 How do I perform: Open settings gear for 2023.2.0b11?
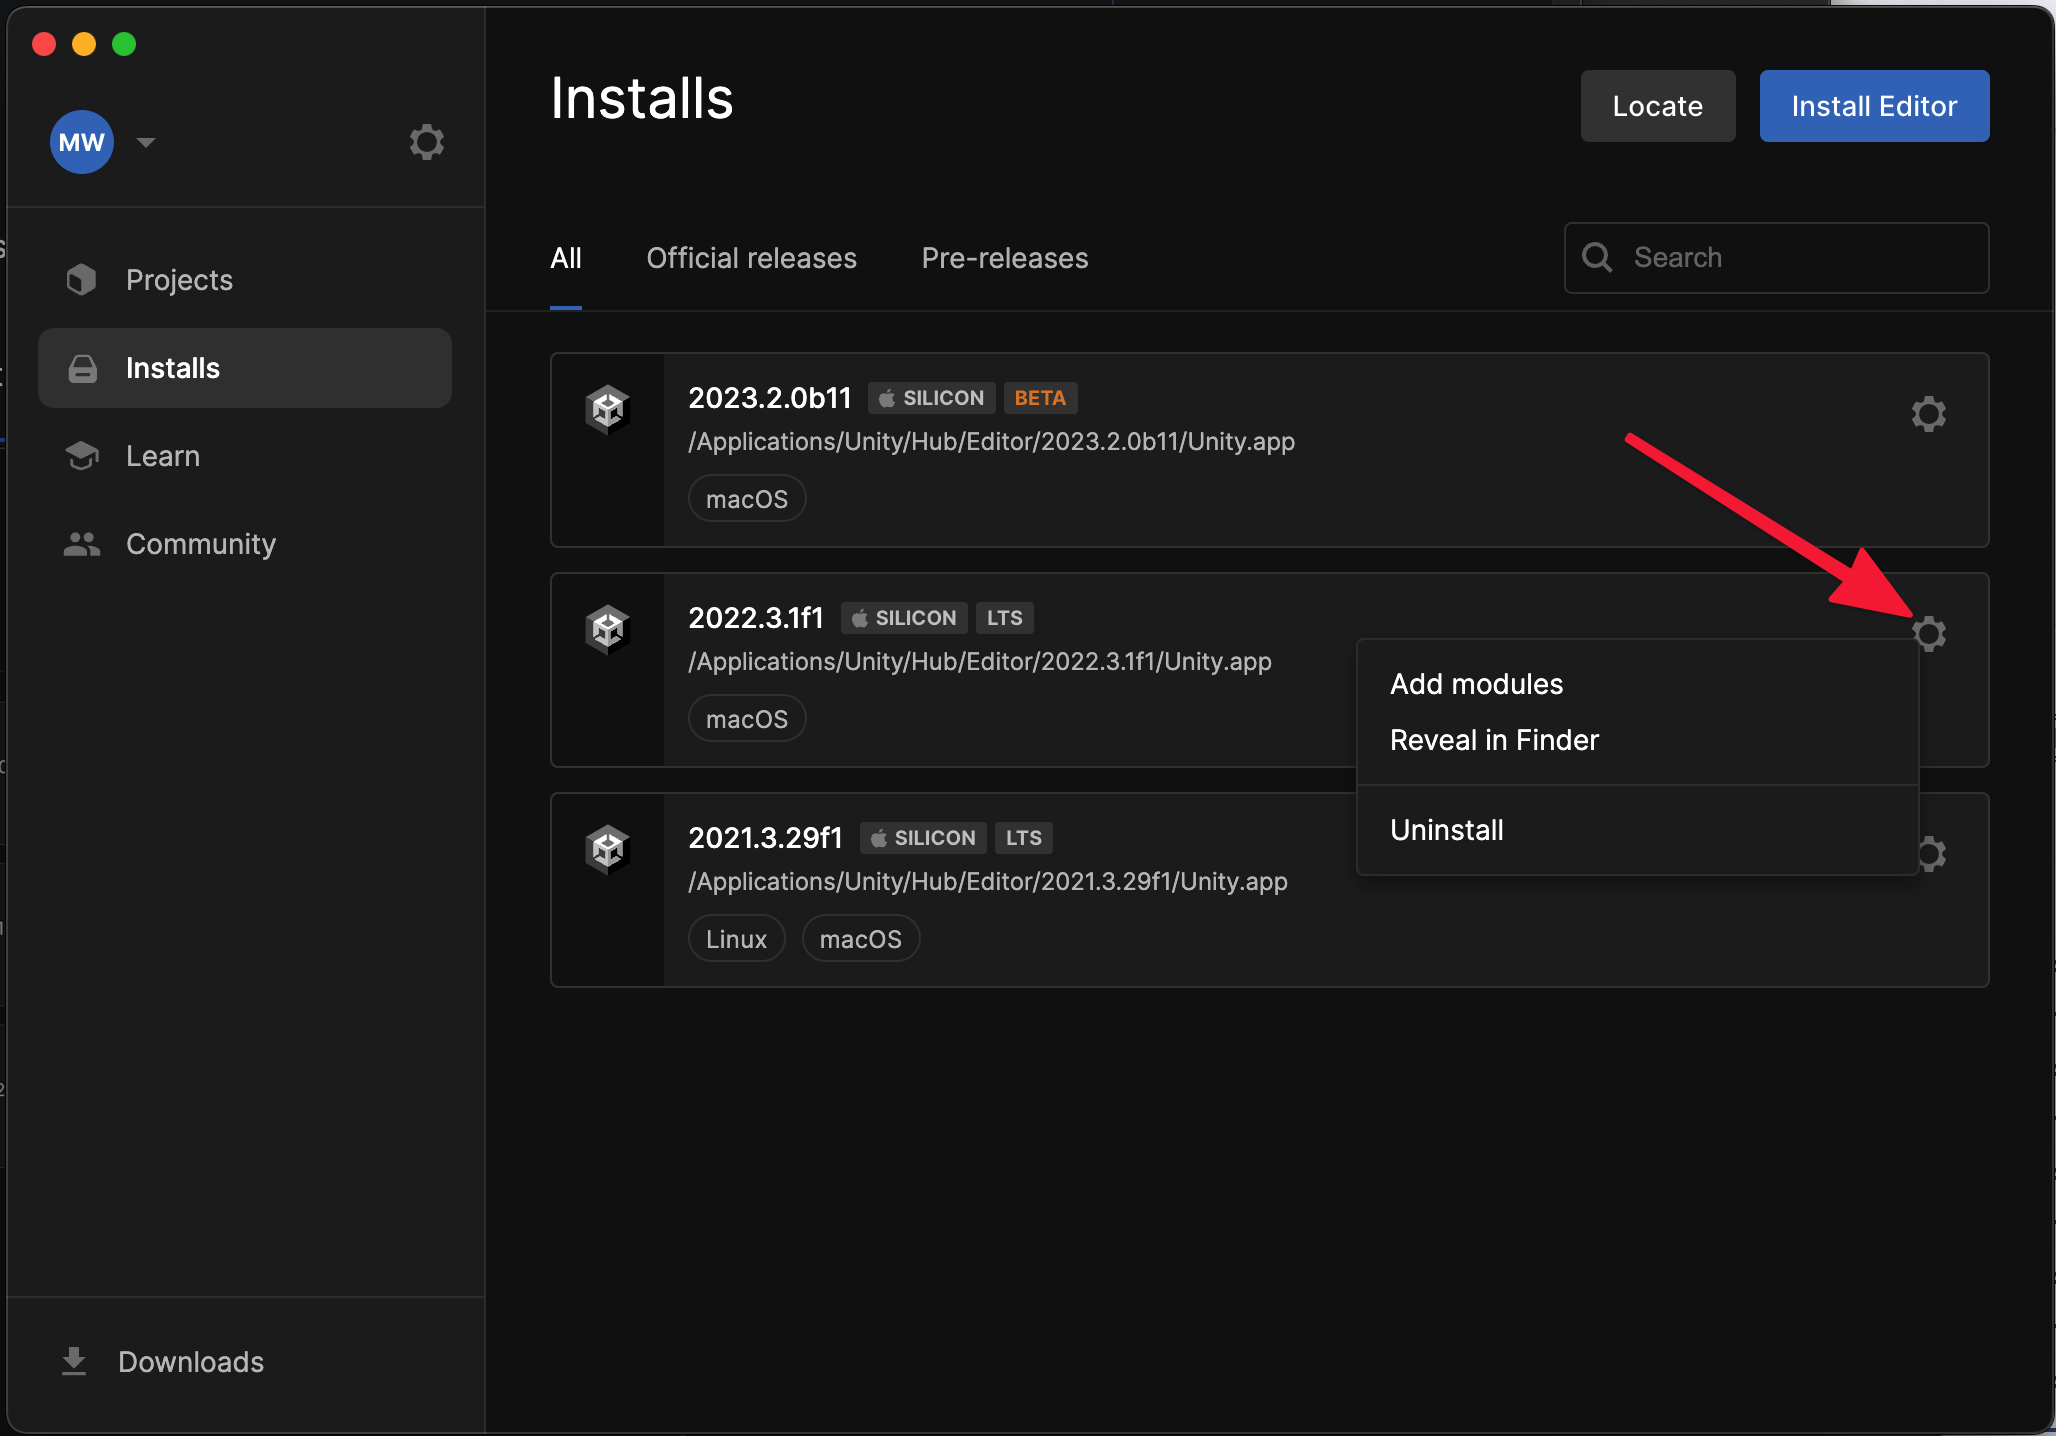pos(1928,414)
